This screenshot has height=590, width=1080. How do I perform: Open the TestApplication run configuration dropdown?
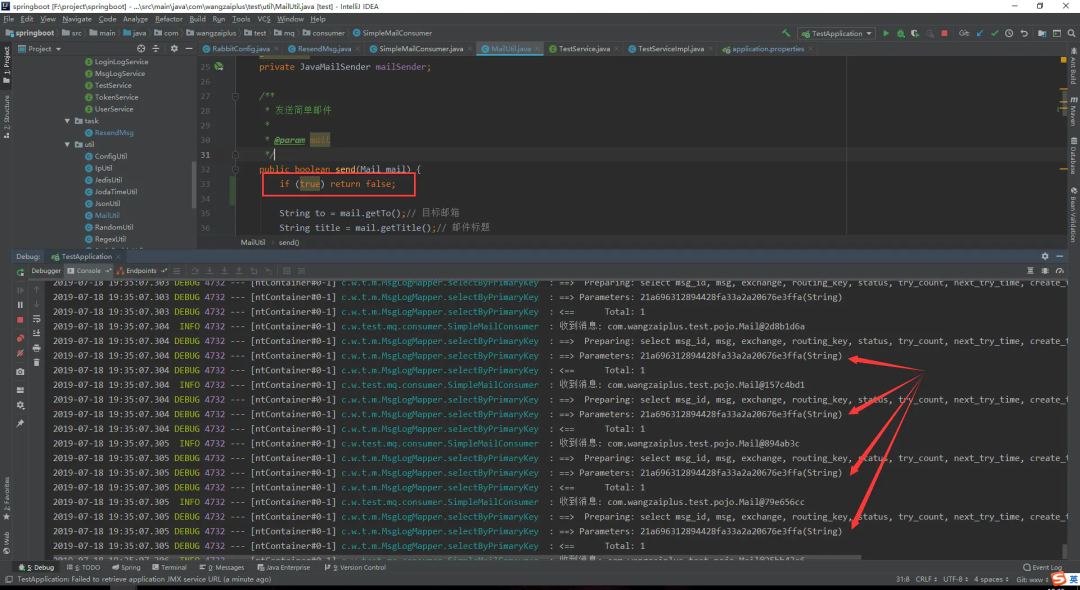click(835, 33)
